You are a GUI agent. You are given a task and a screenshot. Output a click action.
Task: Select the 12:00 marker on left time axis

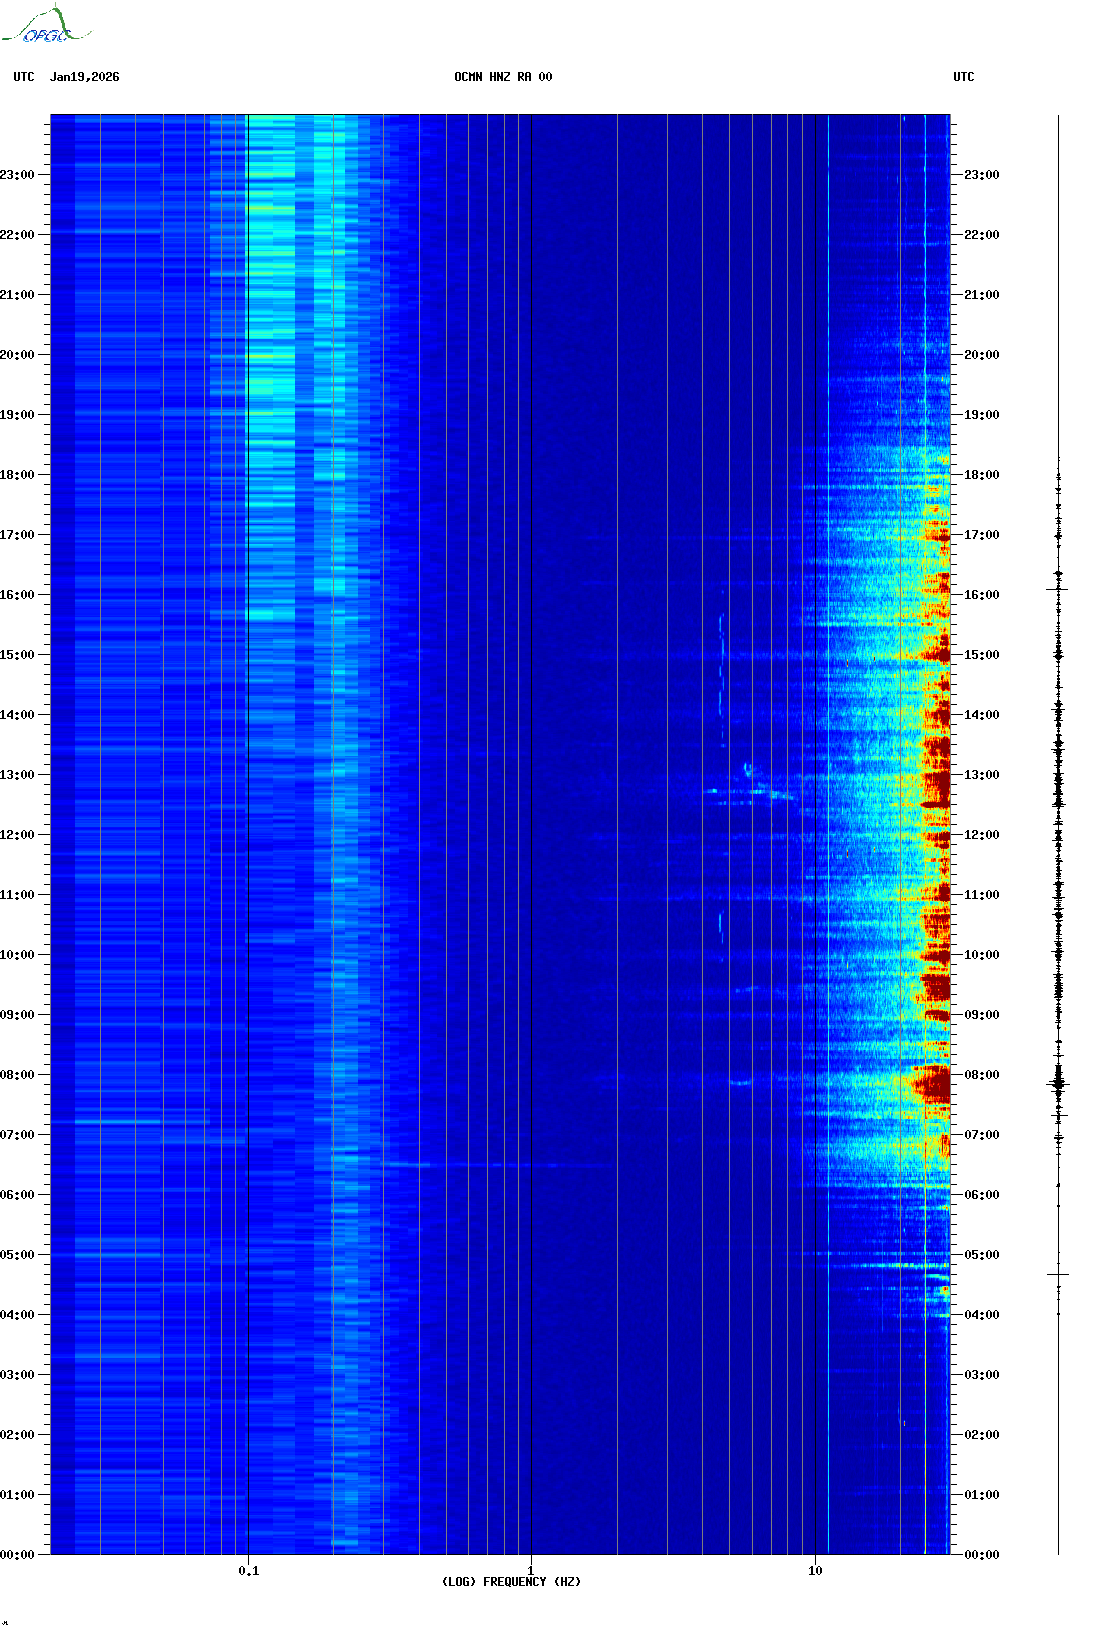pyautogui.click(x=17, y=835)
